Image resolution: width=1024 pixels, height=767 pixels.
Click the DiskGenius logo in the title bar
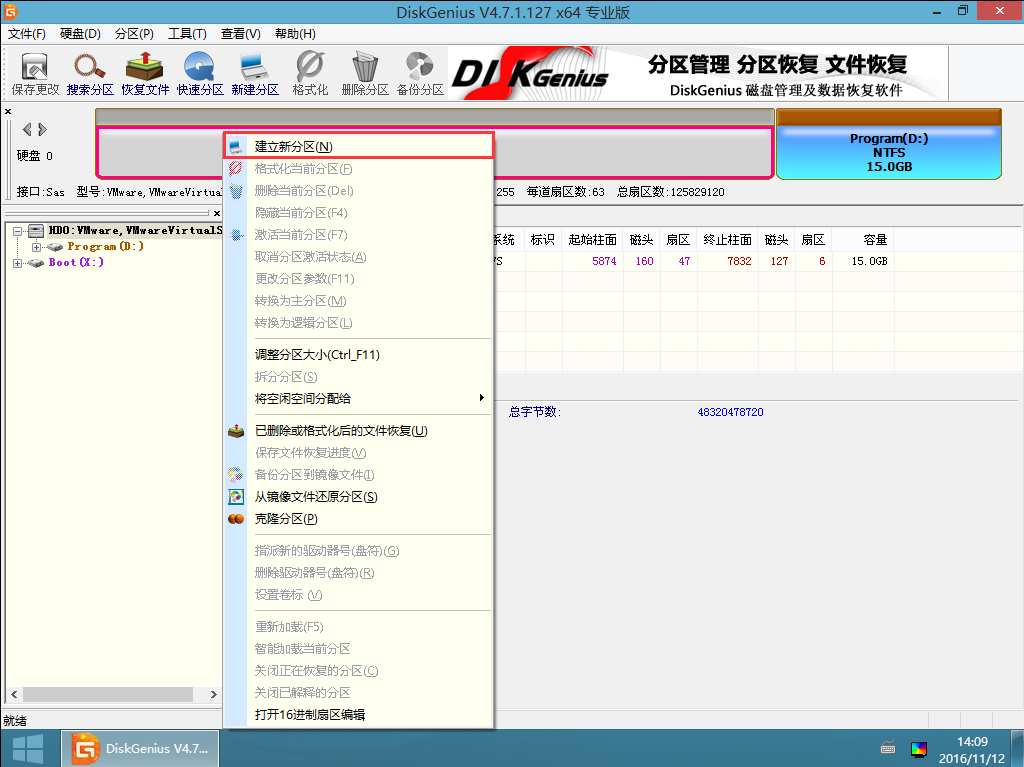point(10,11)
